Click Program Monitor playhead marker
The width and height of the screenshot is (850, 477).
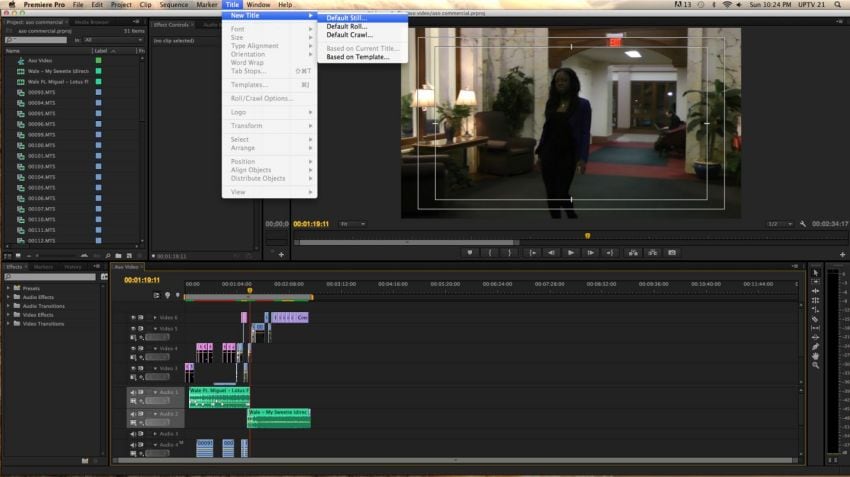click(x=587, y=236)
